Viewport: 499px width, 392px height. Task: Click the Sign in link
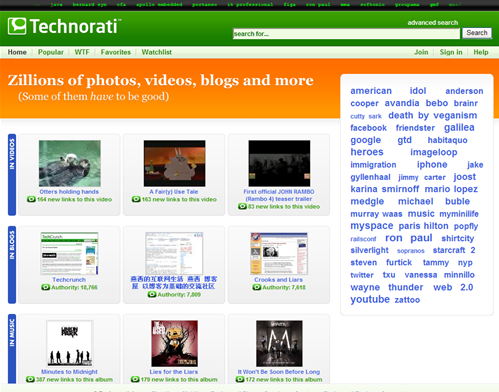tap(451, 52)
